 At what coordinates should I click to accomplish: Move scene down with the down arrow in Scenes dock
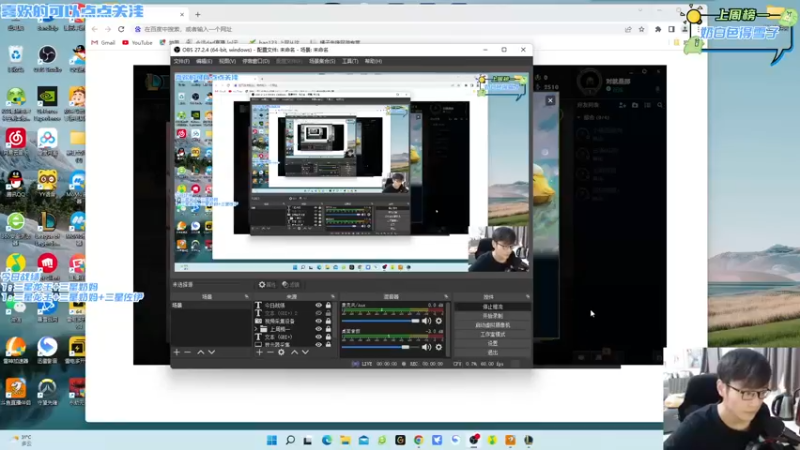[211, 352]
